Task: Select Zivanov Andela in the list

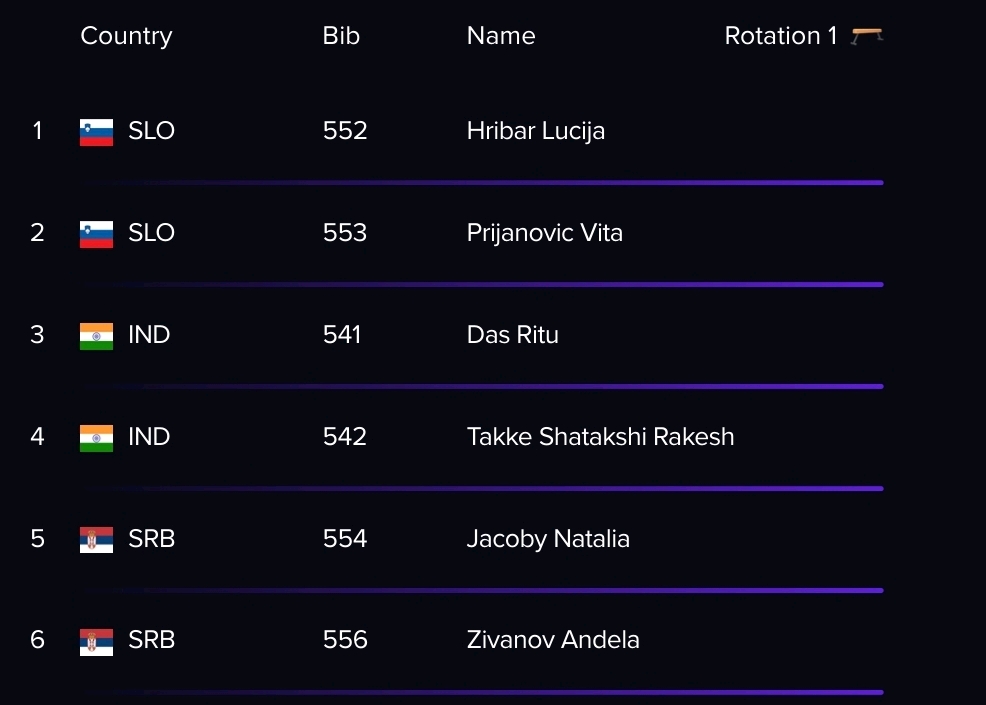Action: [553, 640]
